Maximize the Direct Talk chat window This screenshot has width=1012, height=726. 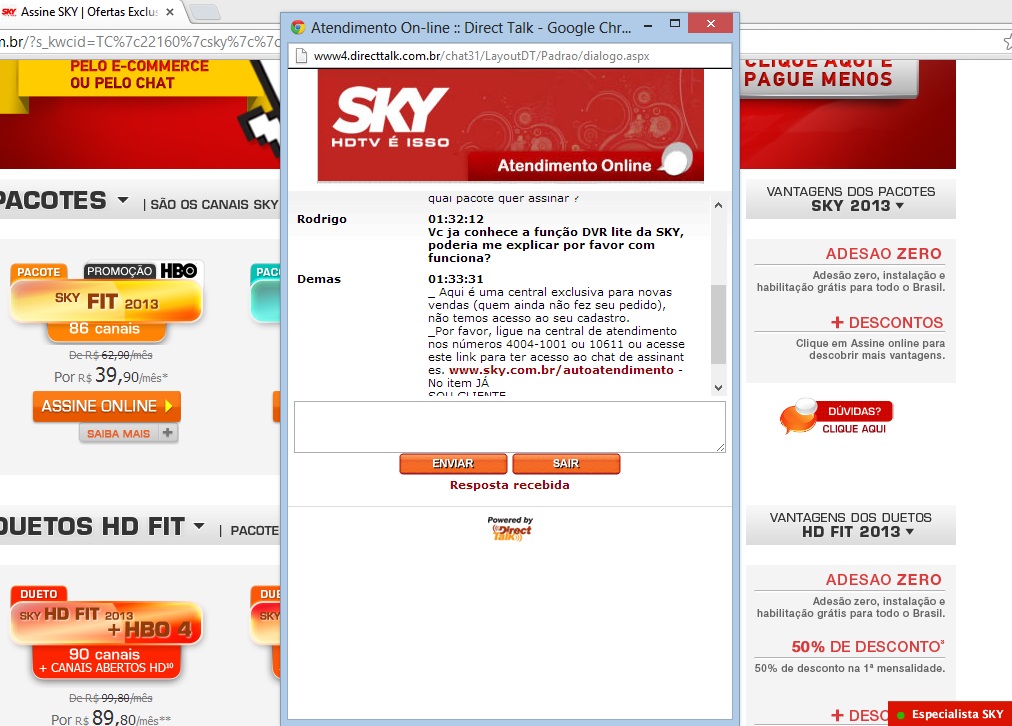tap(675, 24)
